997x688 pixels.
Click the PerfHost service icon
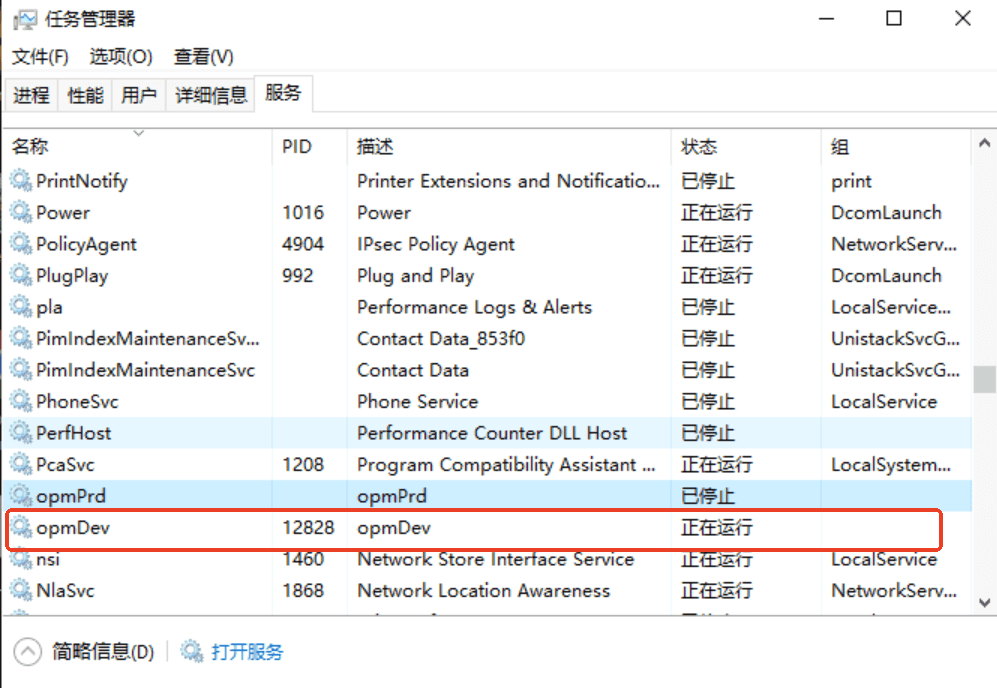[21, 432]
